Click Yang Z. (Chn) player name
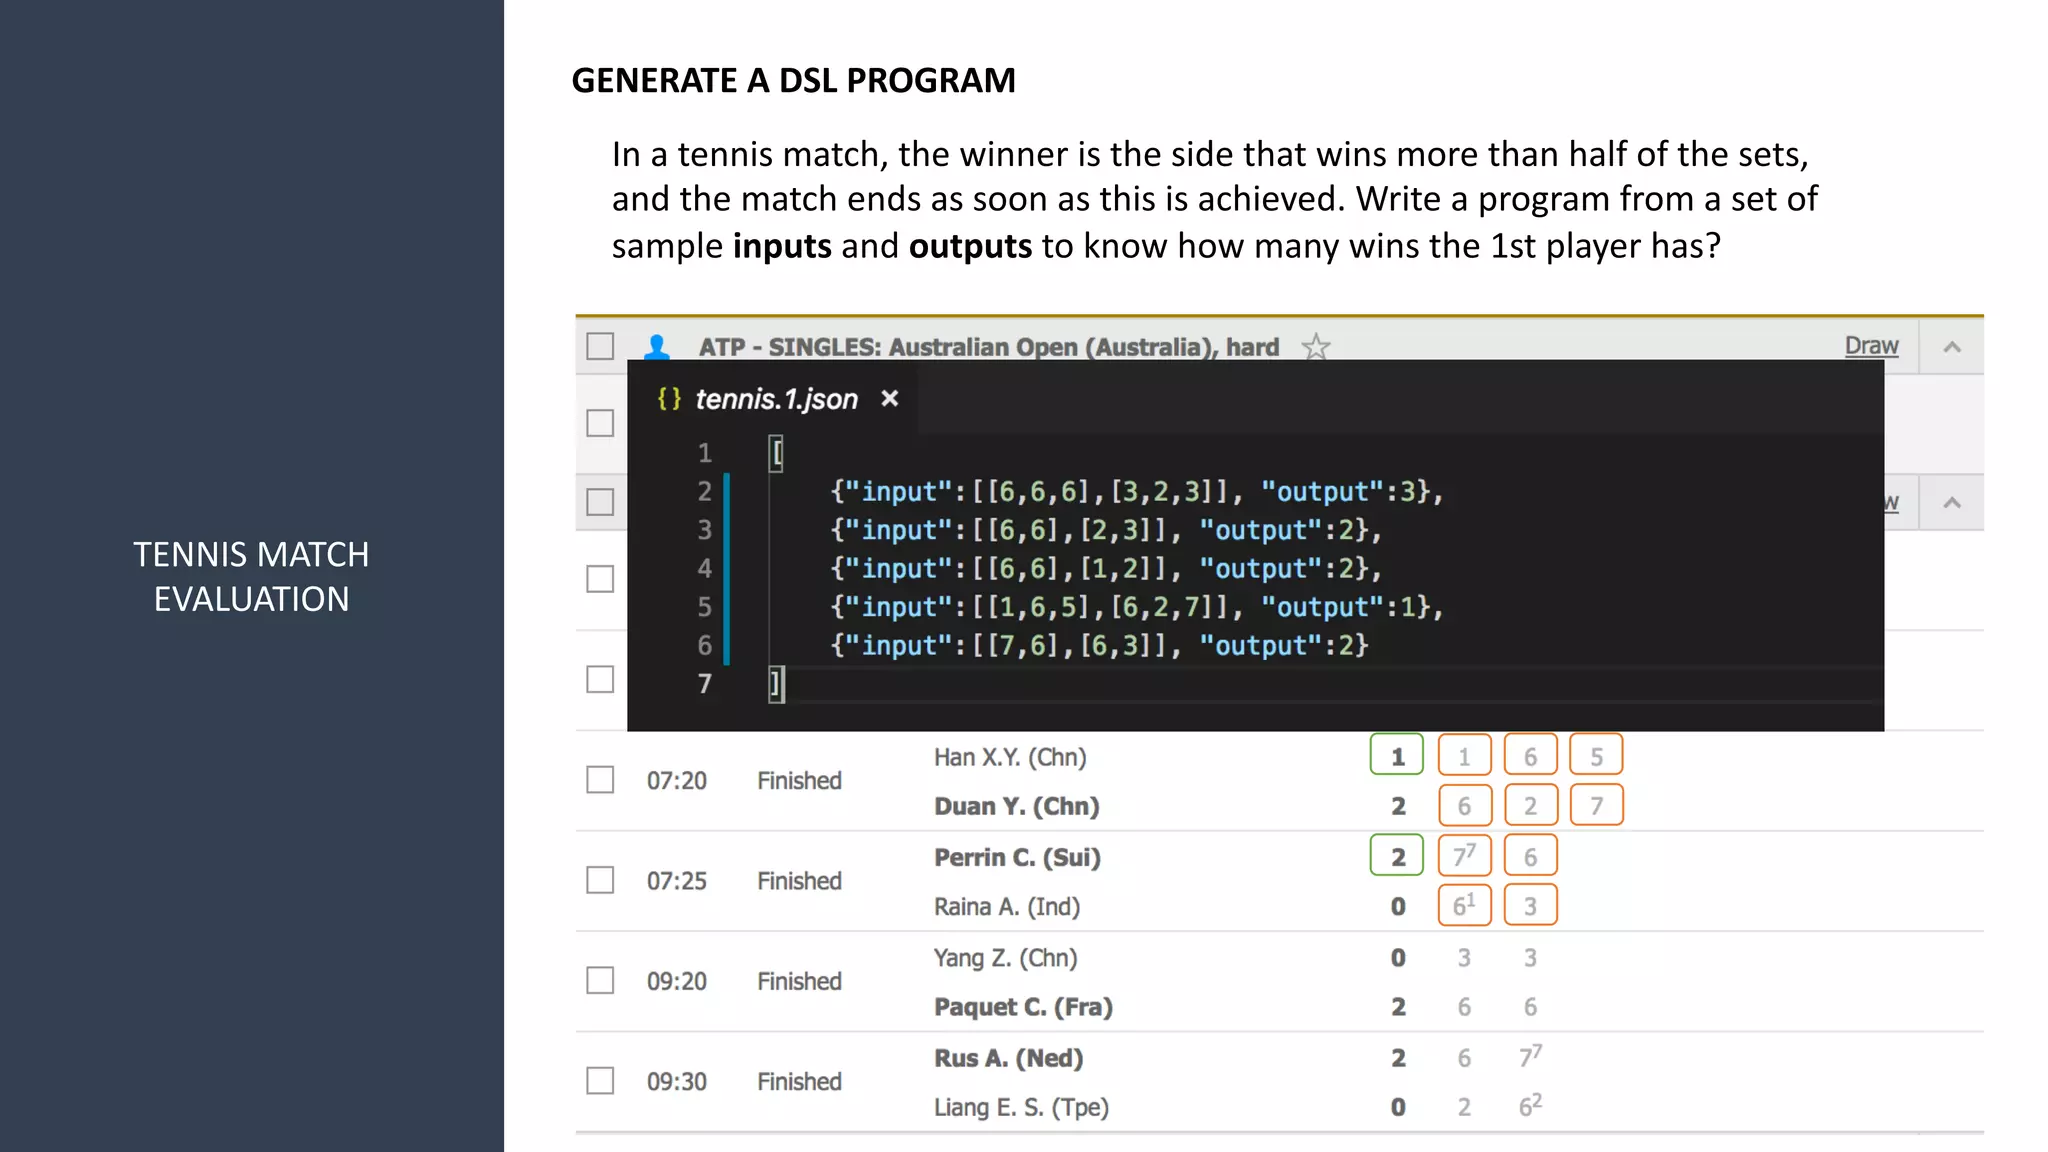2048x1152 pixels. (1006, 958)
